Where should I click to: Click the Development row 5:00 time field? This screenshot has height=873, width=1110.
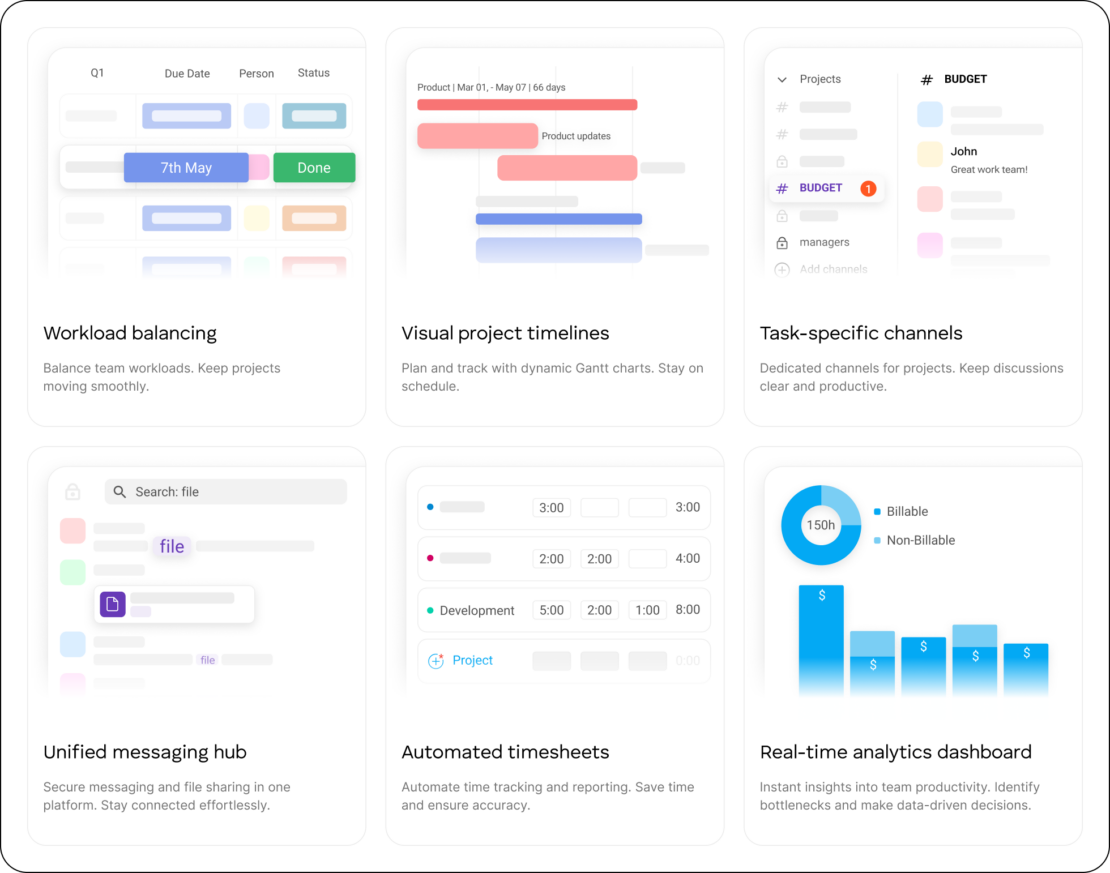coord(551,611)
